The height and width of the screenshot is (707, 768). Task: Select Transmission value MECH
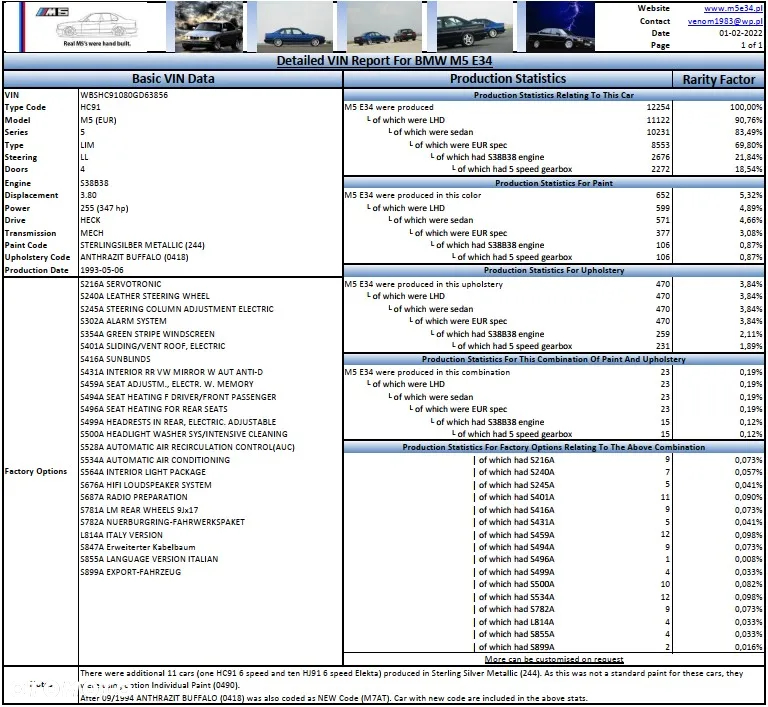pyautogui.click(x=92, y=233)
